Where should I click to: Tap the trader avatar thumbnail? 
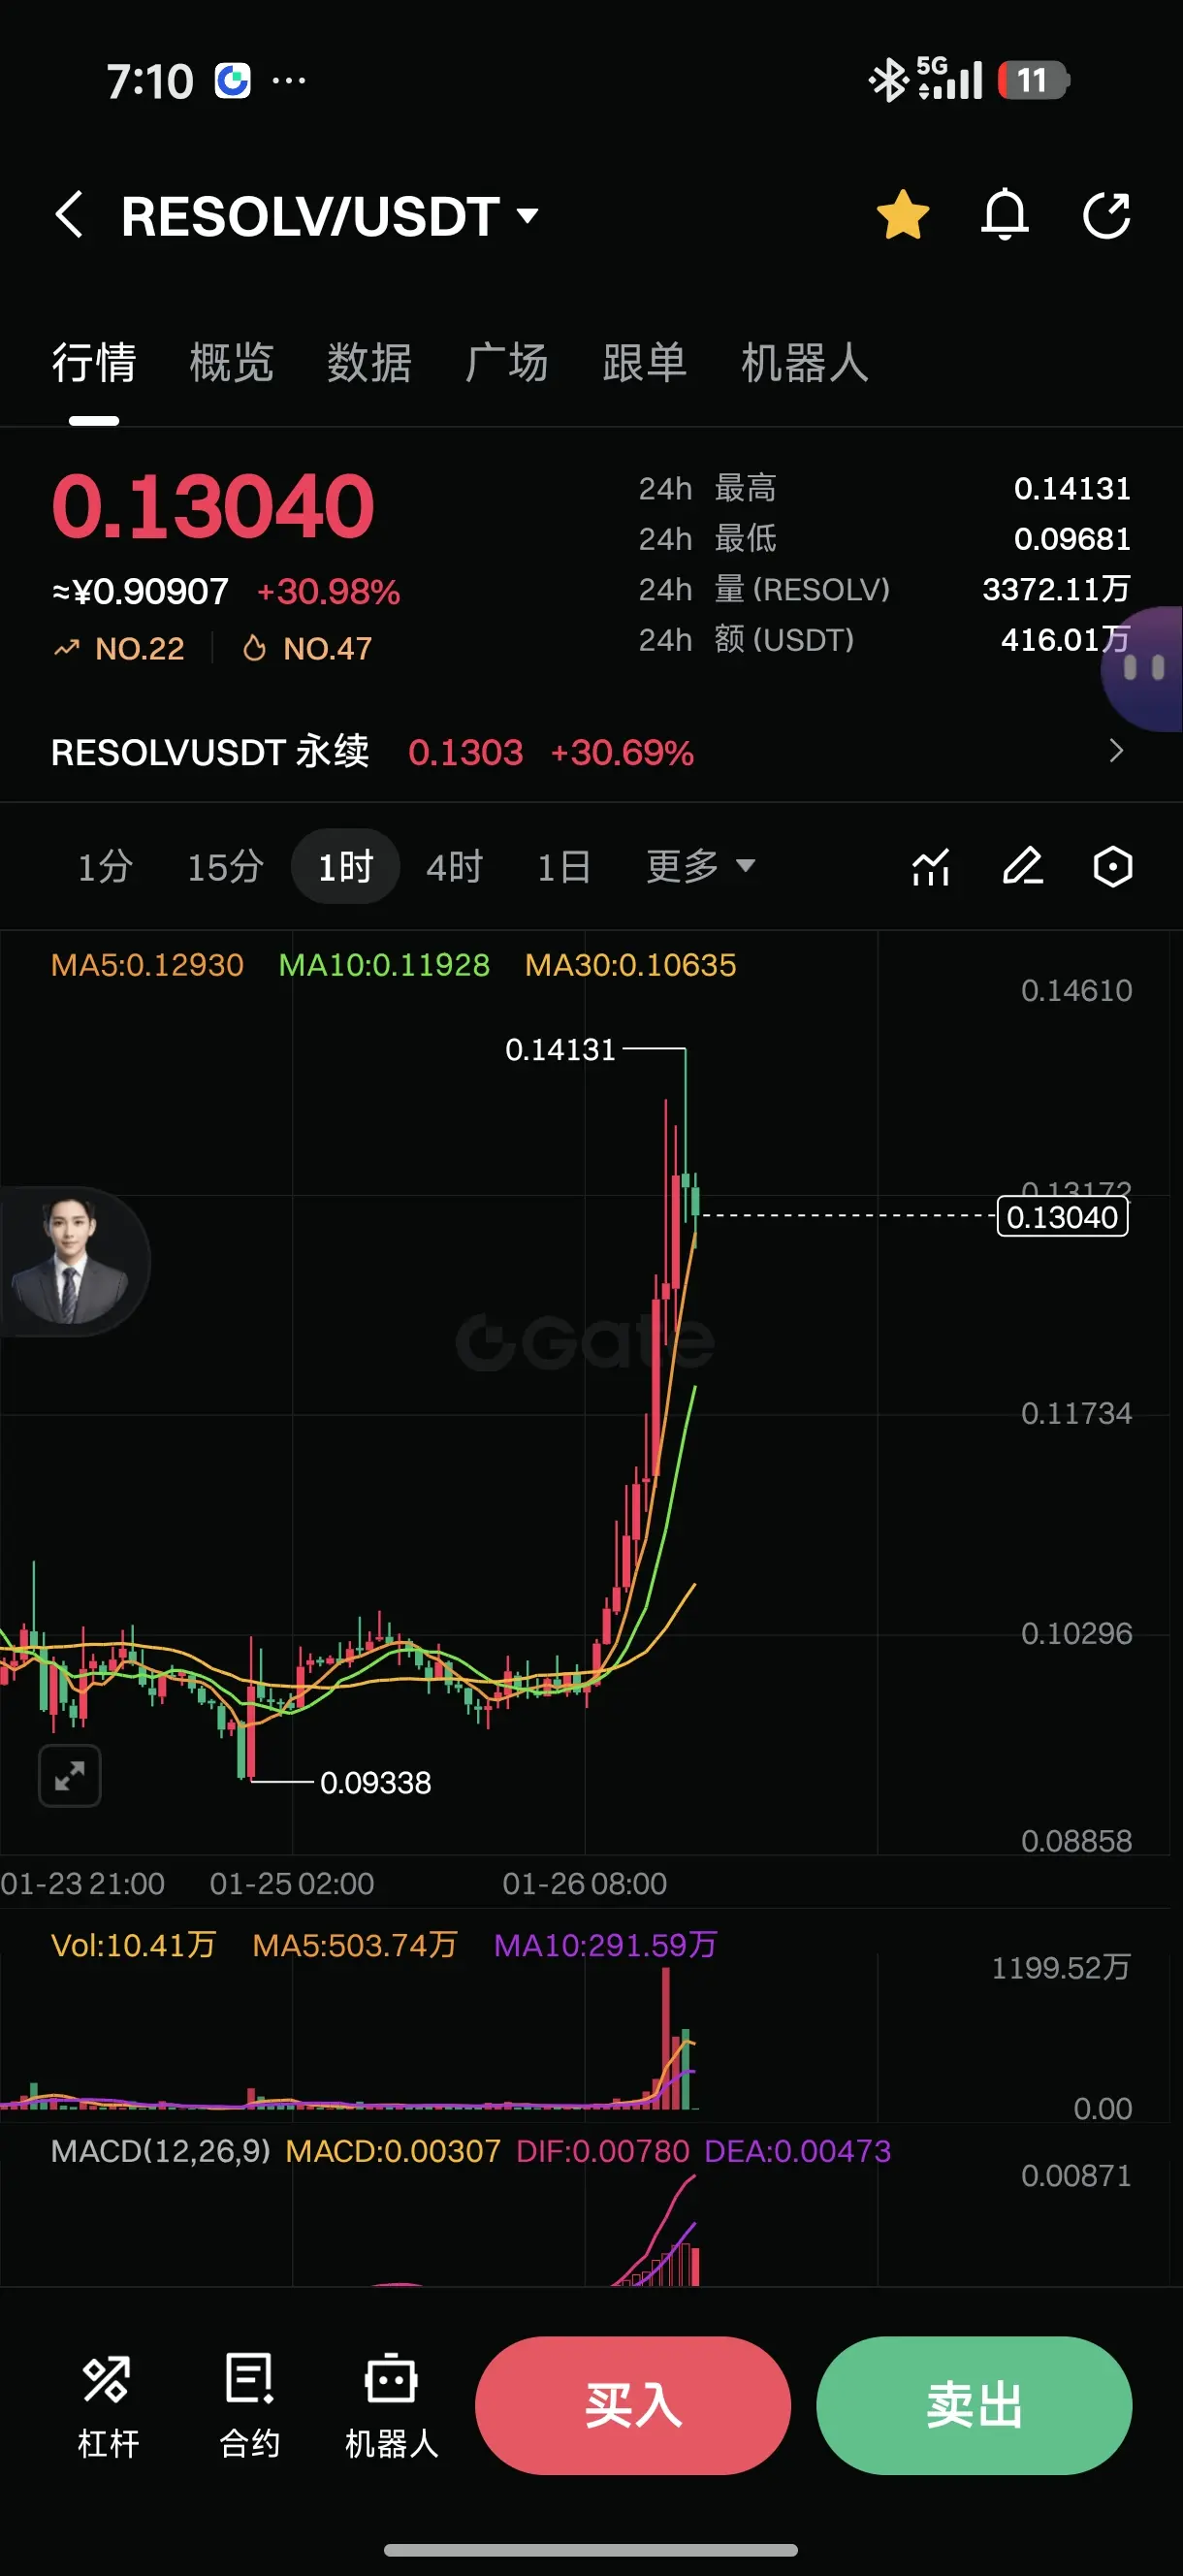[x=70, y=1261]
